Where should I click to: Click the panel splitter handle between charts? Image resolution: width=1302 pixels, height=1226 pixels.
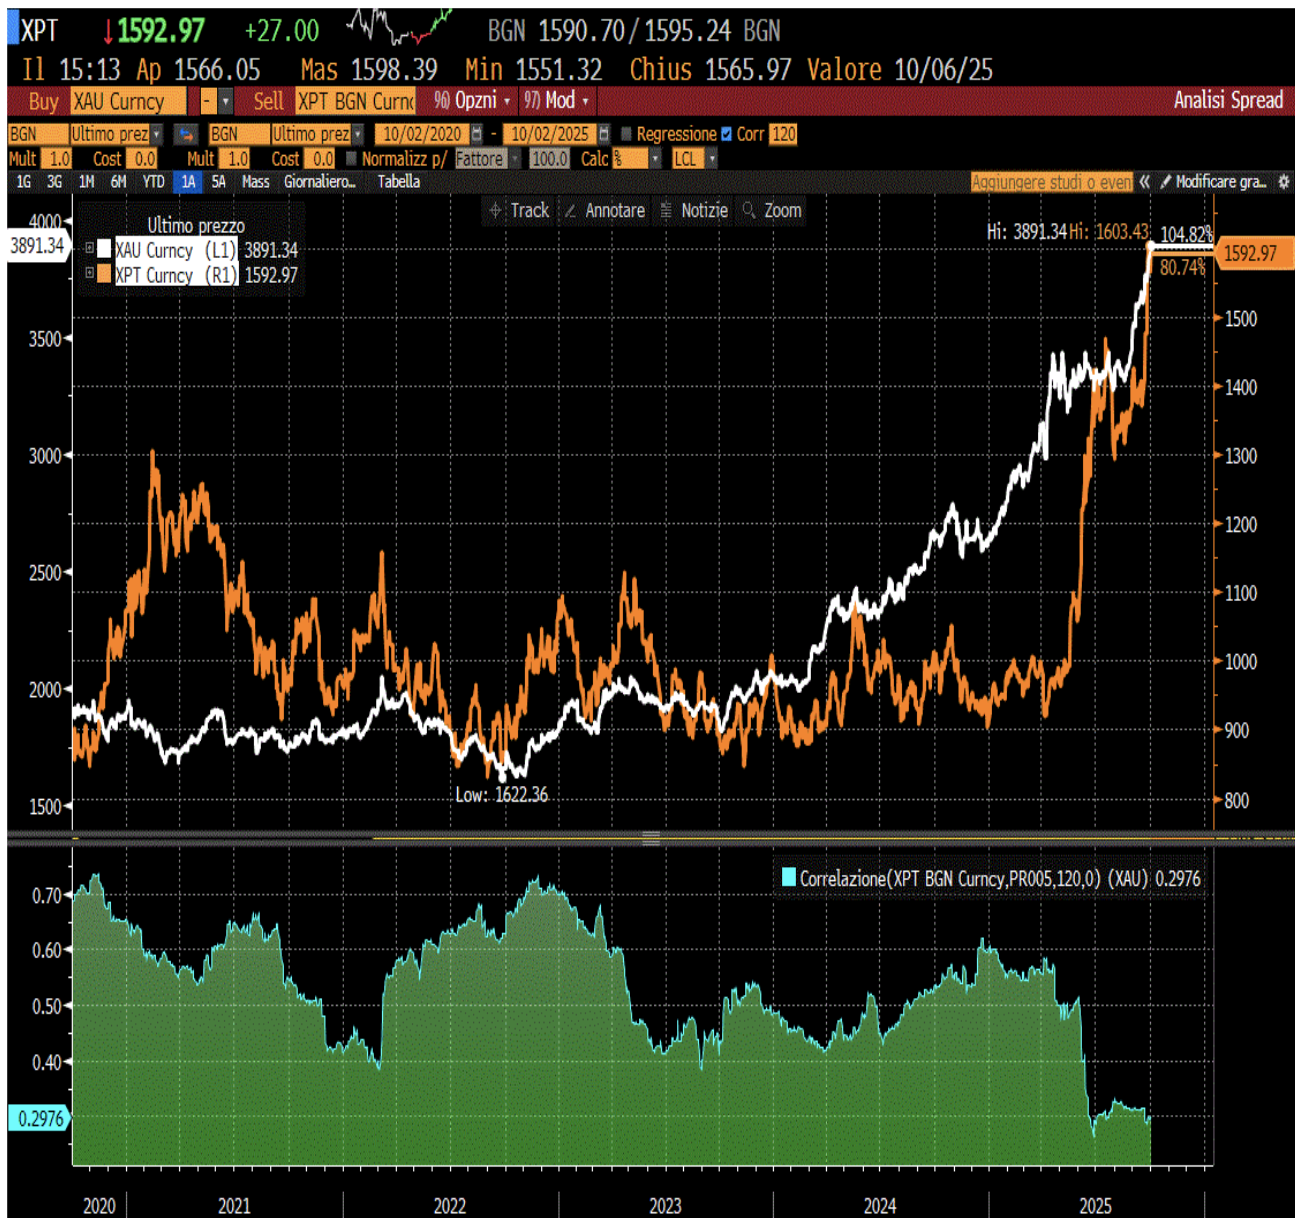[x=651, y=838]
